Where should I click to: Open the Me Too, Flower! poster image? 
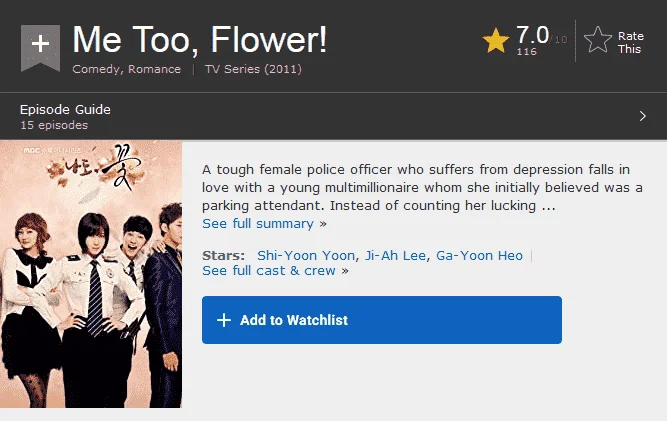(91, 274)
